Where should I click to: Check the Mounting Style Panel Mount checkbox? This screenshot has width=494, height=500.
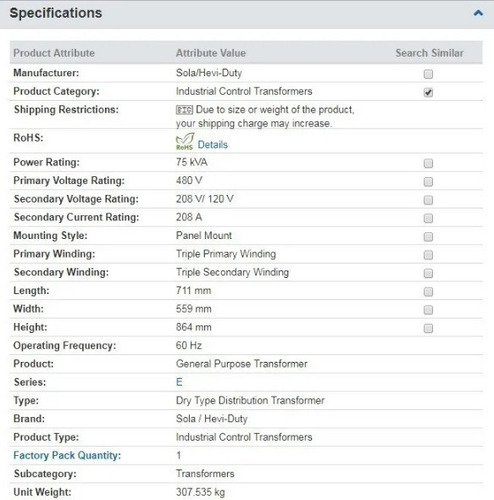tap(428, 237)
